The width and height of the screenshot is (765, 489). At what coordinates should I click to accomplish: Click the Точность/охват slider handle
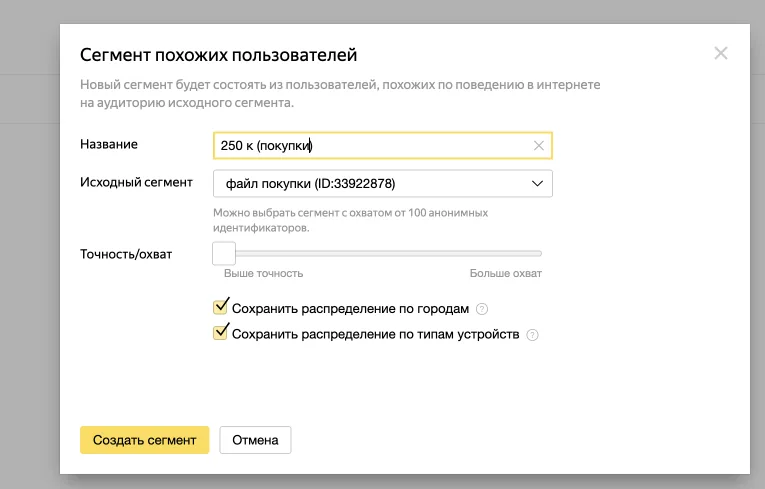pyautogui.click(x=224, y=253)
